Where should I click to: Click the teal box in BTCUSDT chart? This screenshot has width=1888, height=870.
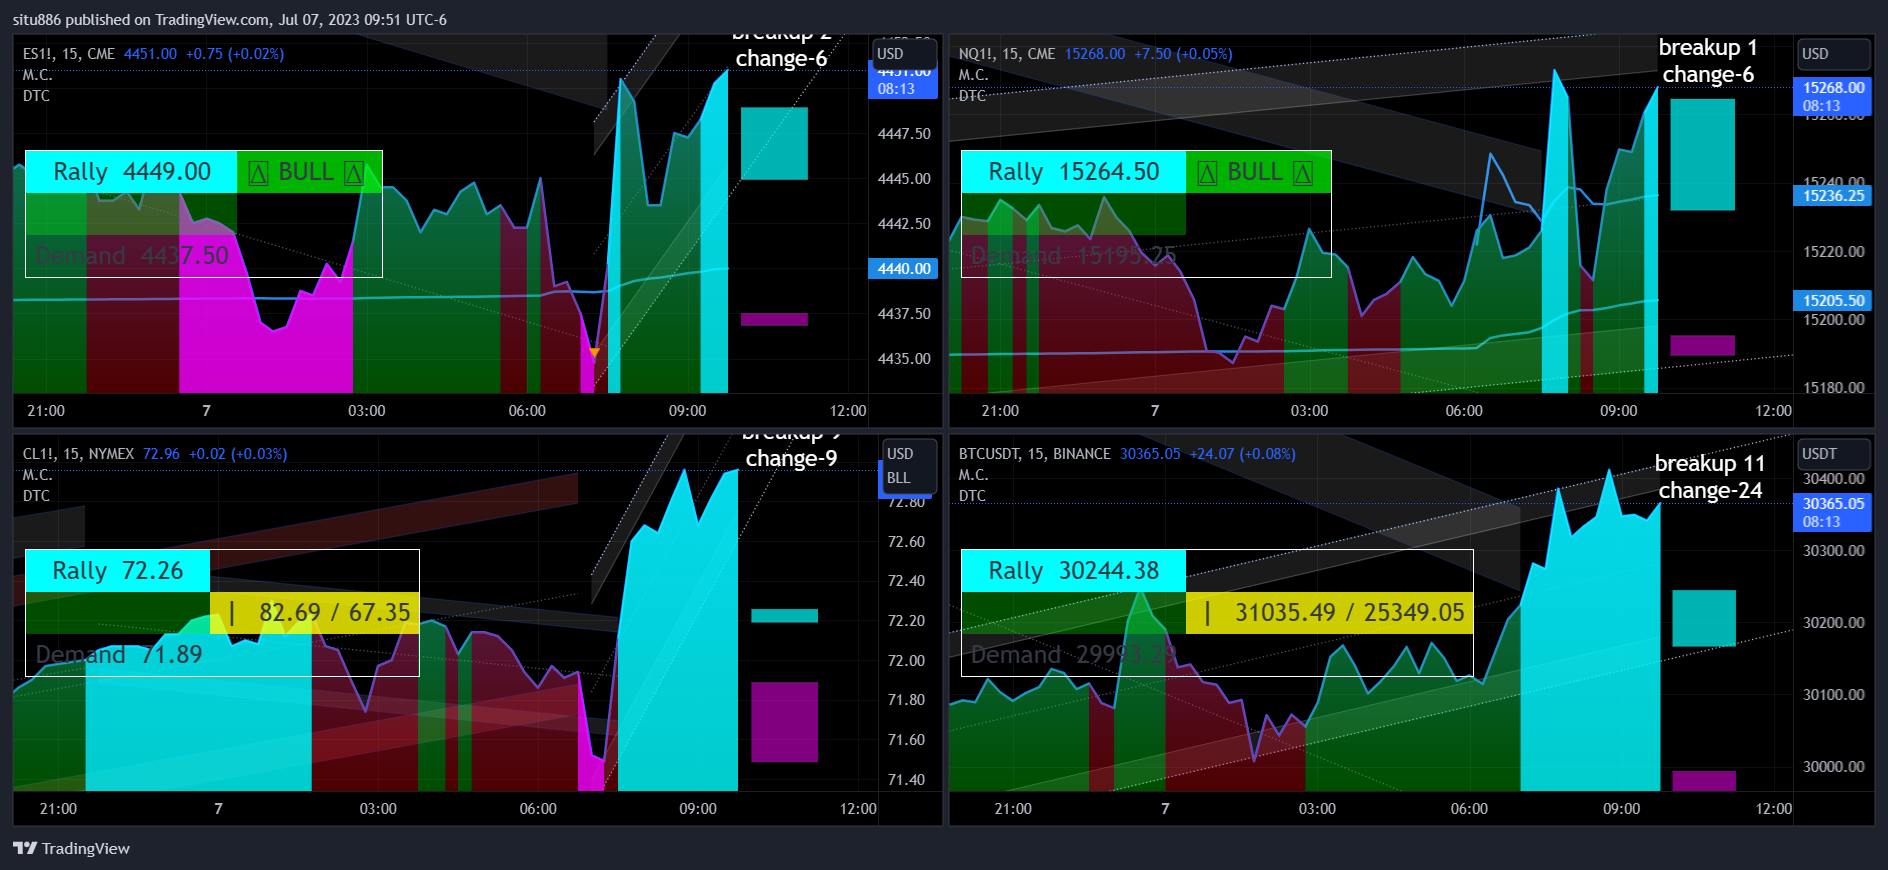click(x=1704, y=618)
